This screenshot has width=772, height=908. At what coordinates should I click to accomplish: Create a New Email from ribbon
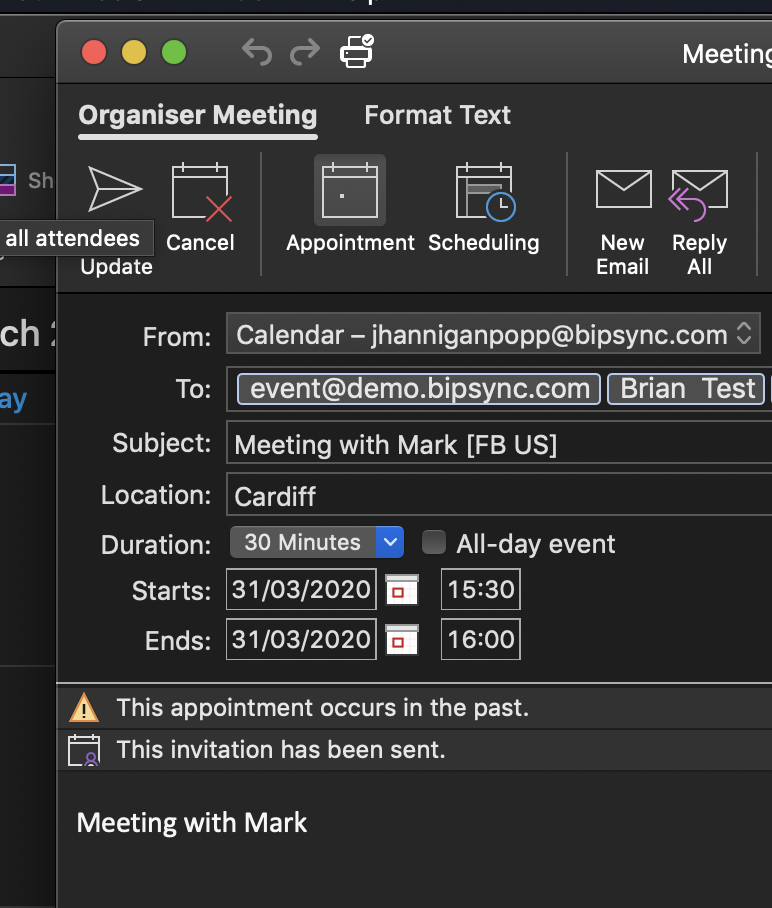coord(623,189)
